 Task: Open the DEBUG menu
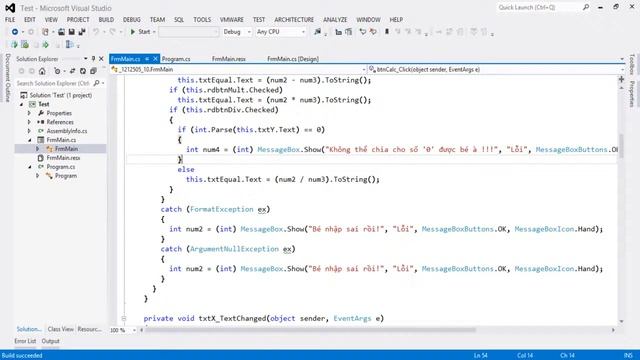pyautogui.click(x=131, y=20)
